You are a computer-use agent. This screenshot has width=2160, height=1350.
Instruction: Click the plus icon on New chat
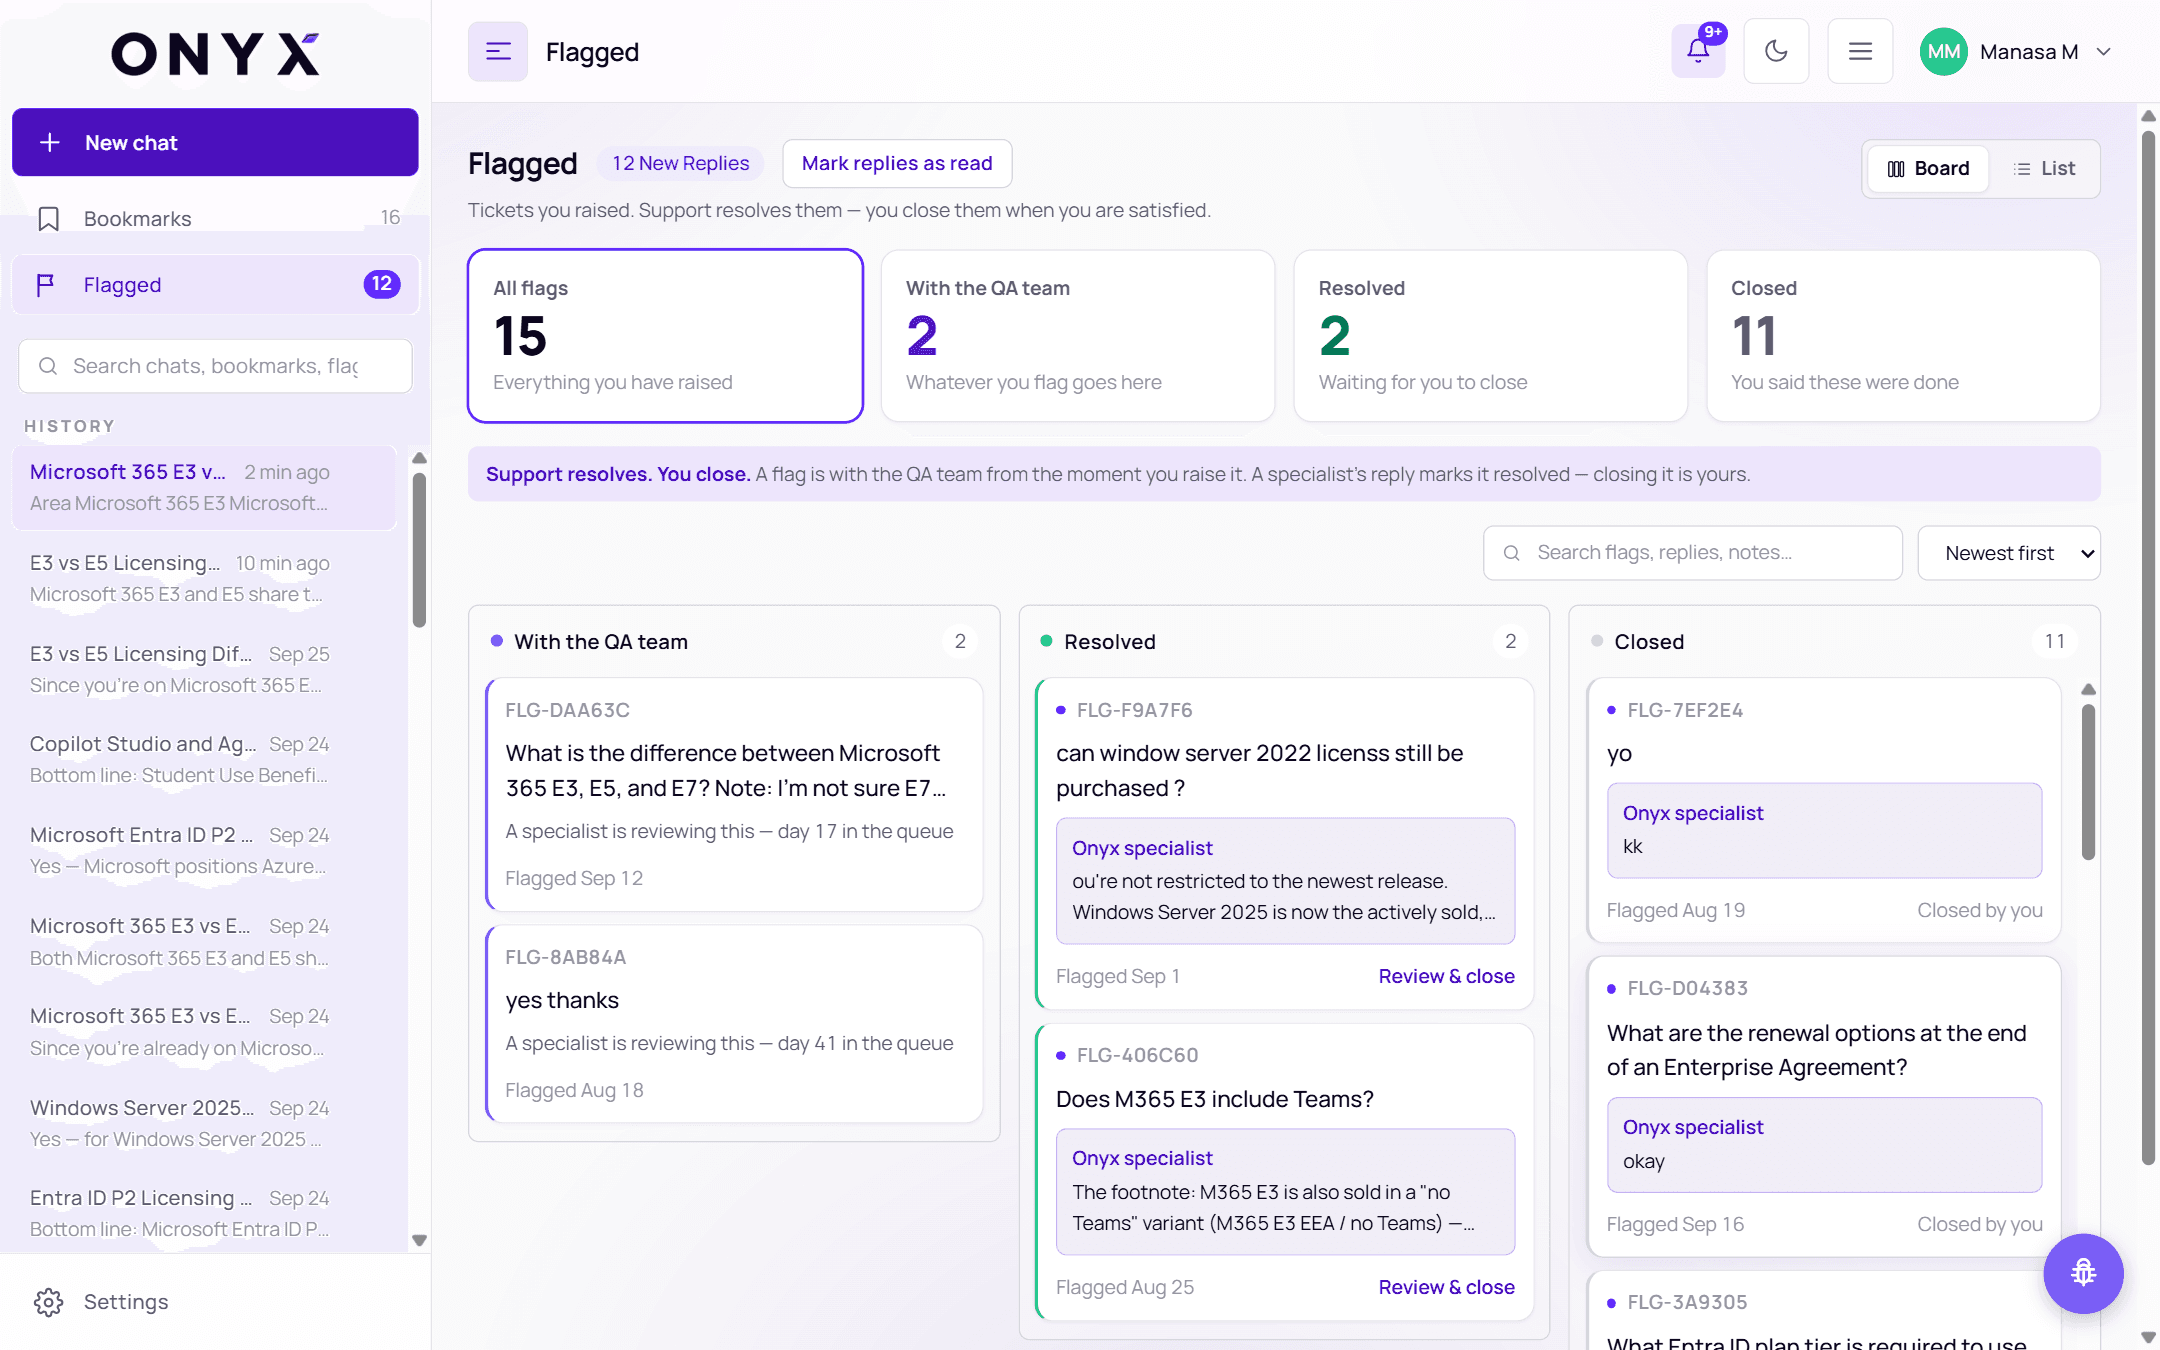point(50,143)
